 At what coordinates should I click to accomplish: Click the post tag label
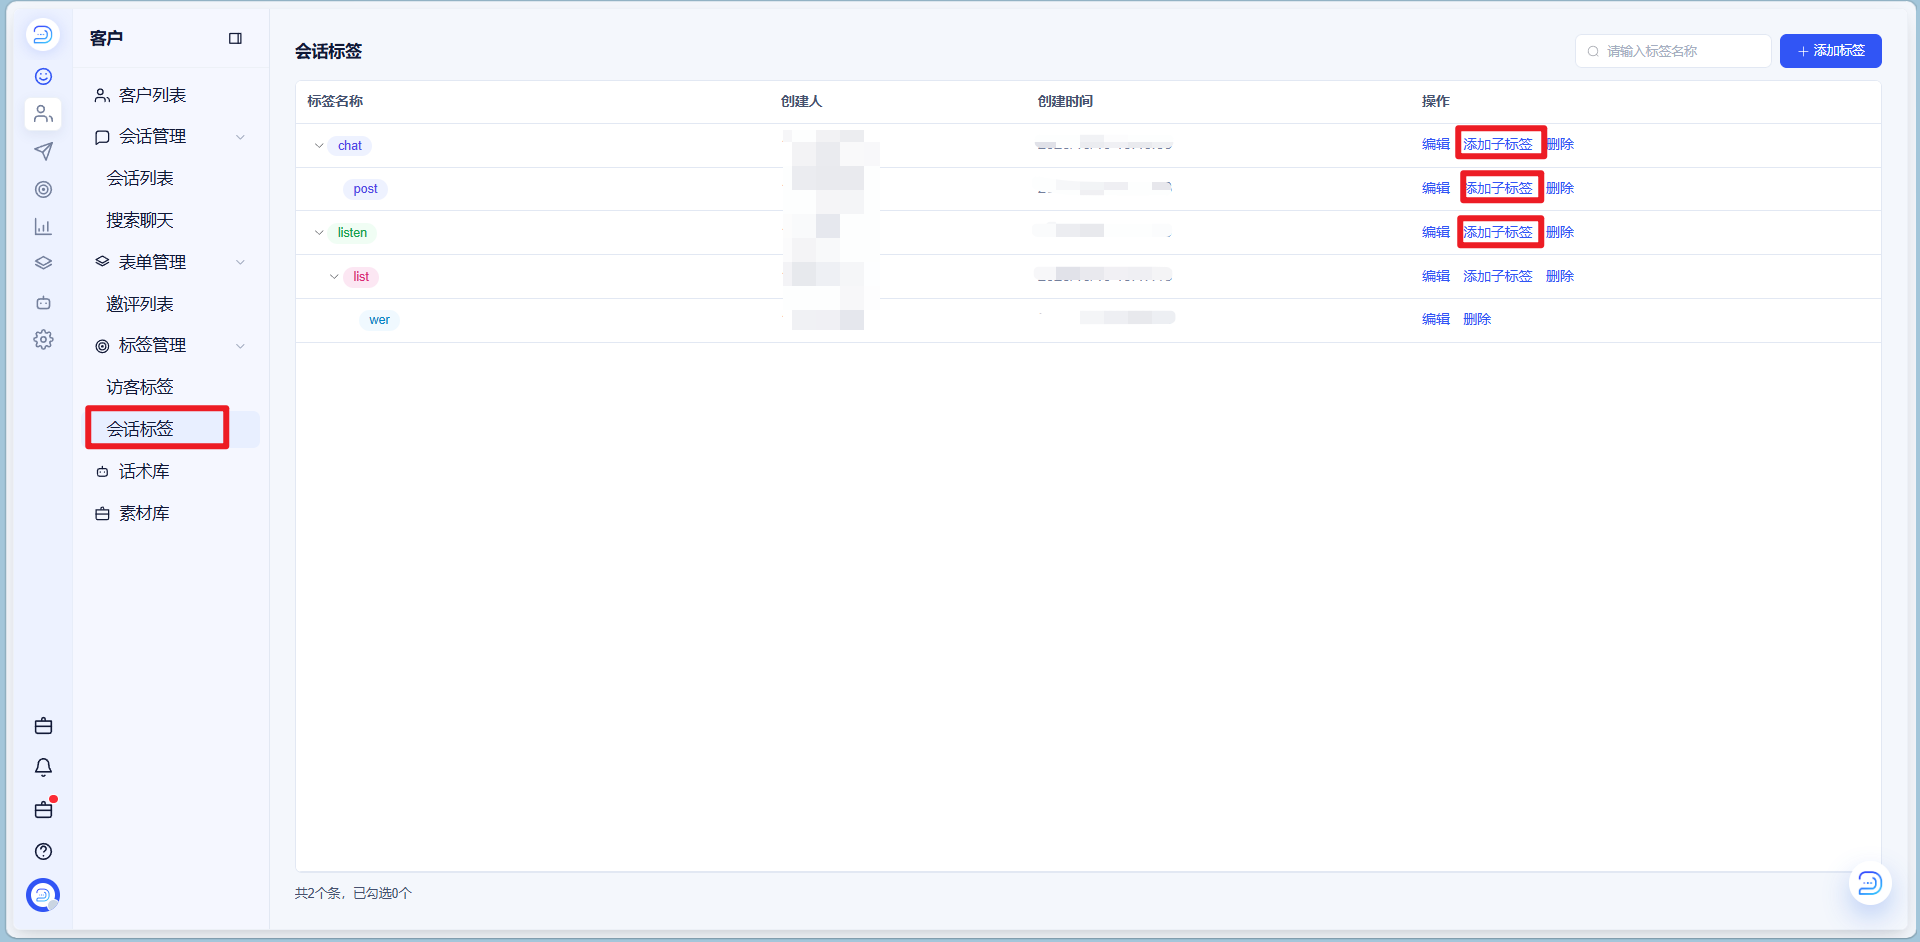[365, 189]
